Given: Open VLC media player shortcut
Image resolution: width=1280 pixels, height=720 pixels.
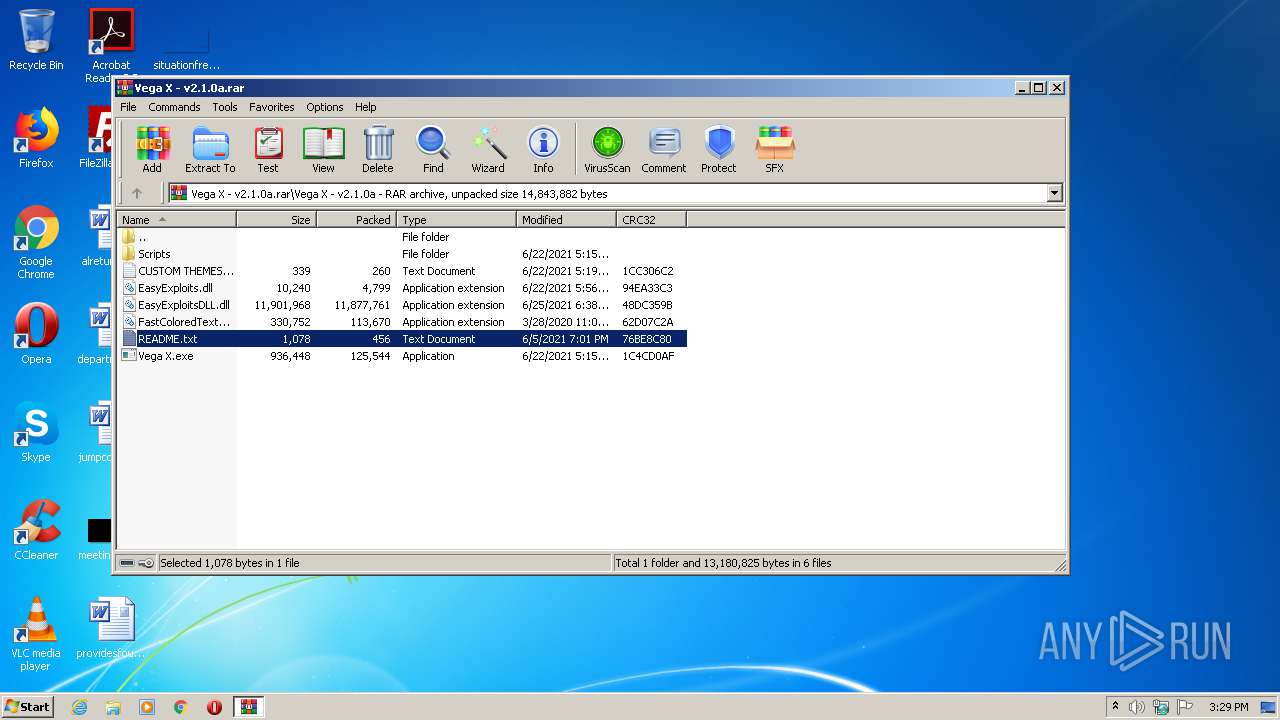Looking at the screenshot, I should tap(36, 634).
